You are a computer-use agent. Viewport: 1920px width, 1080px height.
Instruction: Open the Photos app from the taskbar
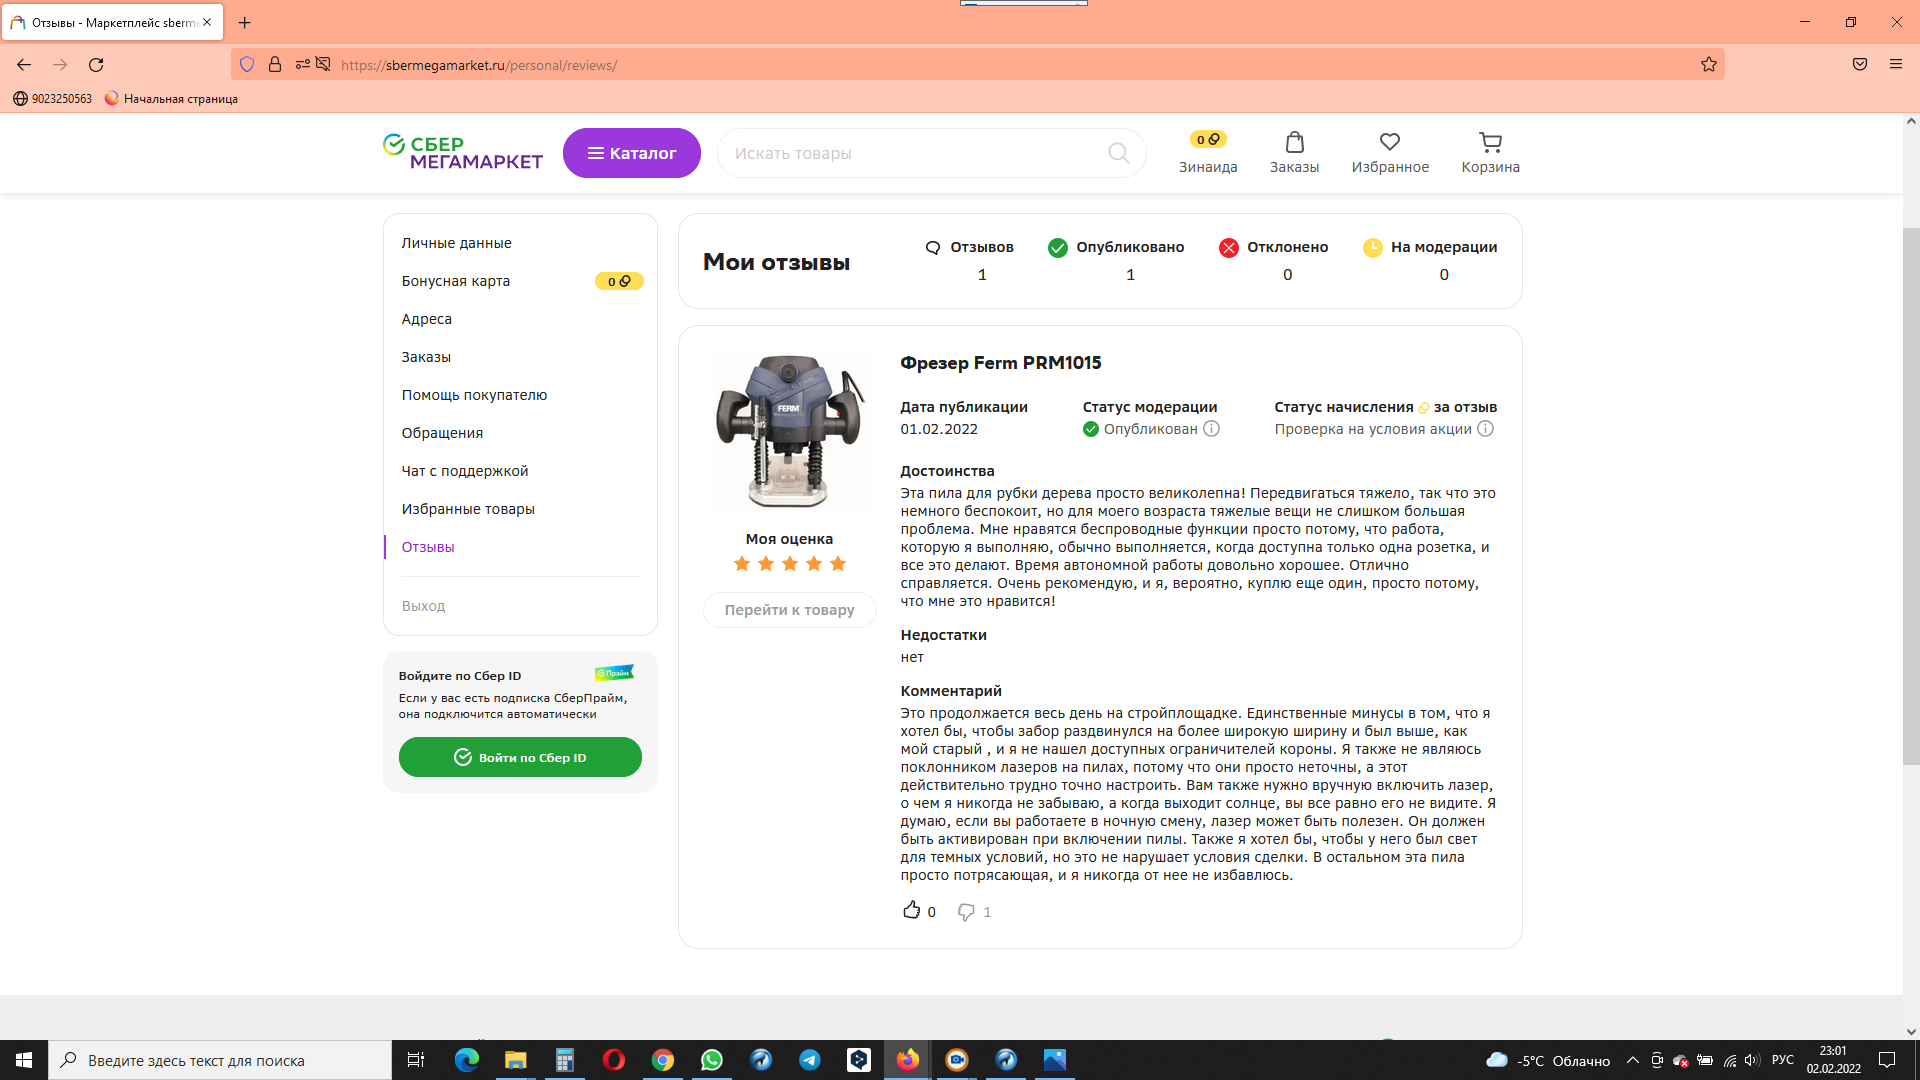click(1055, 1060)
